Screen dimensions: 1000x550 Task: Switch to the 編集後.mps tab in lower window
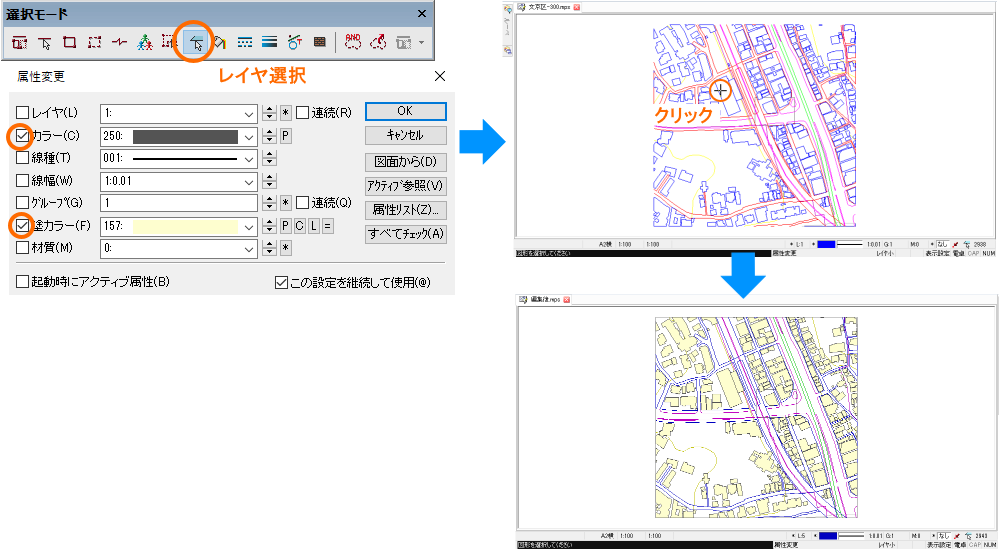point(545,299)
